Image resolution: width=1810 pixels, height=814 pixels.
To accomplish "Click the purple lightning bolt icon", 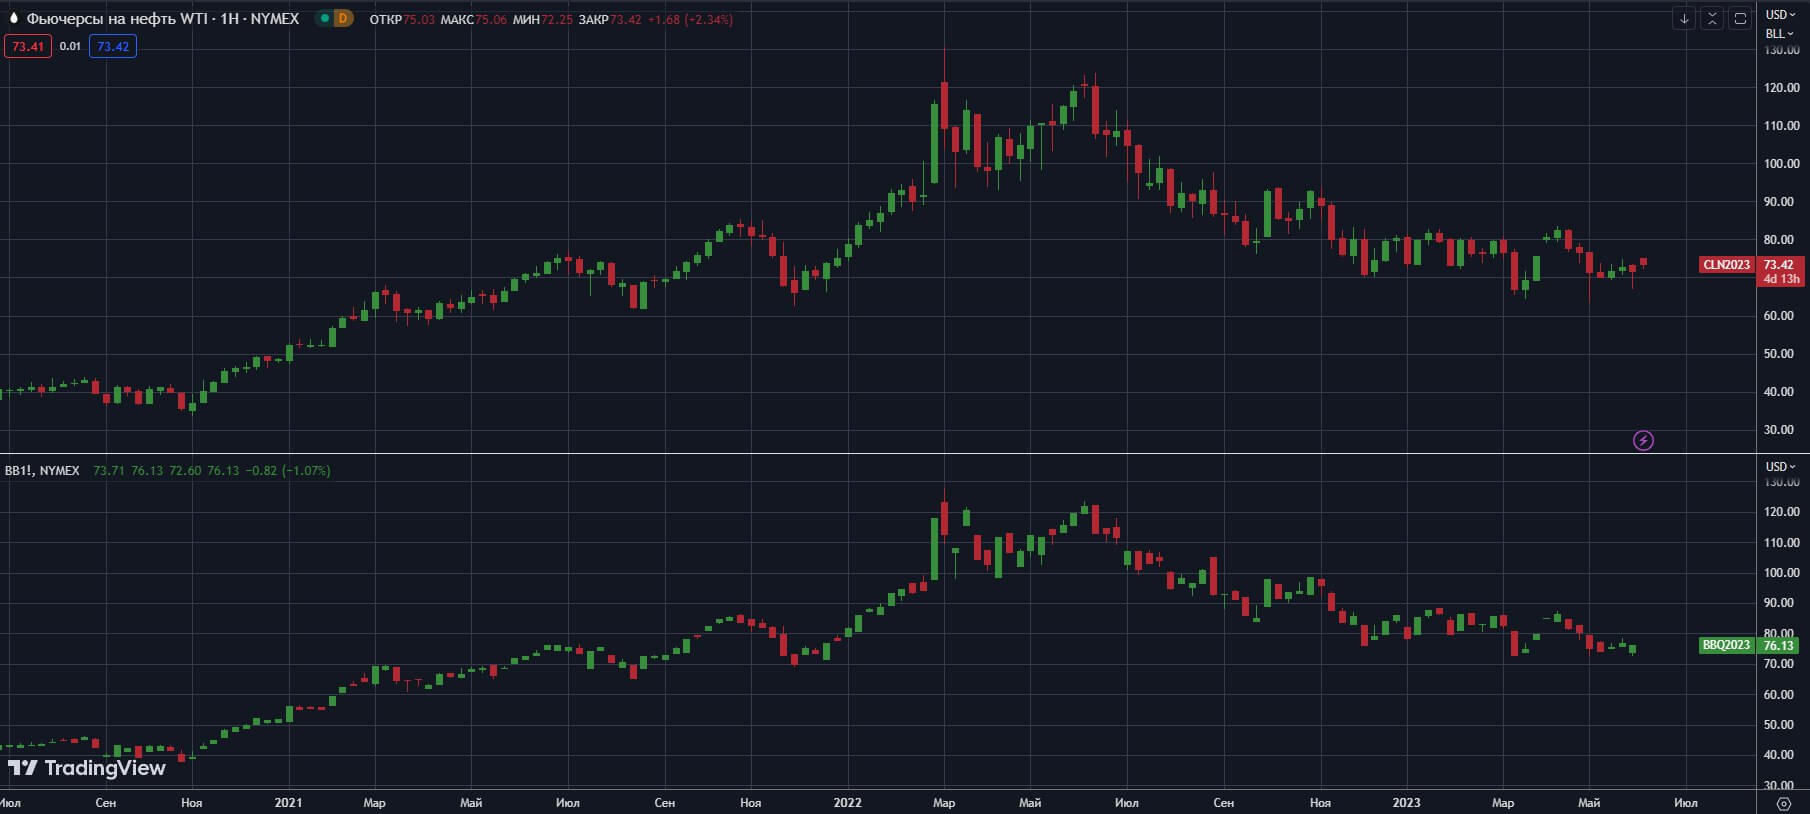I will tap(1643, 440).
